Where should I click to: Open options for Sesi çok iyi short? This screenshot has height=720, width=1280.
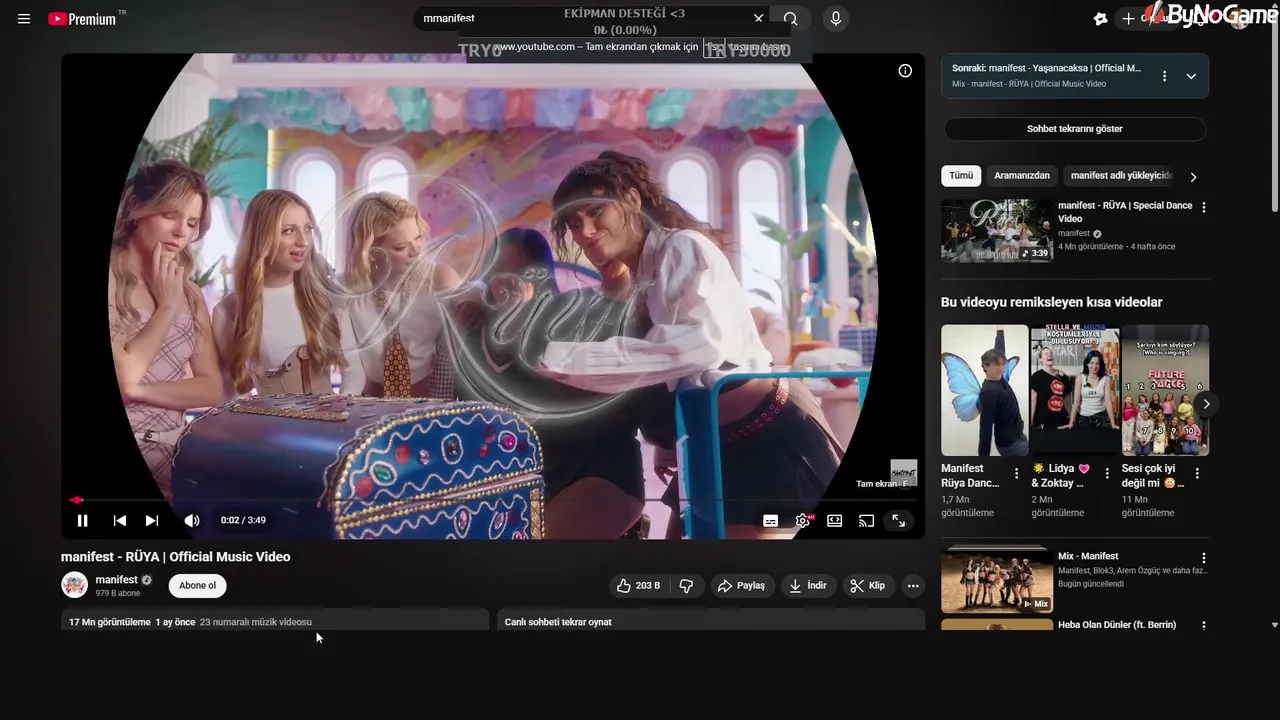pyautogui.click(x=1198, y=474)
